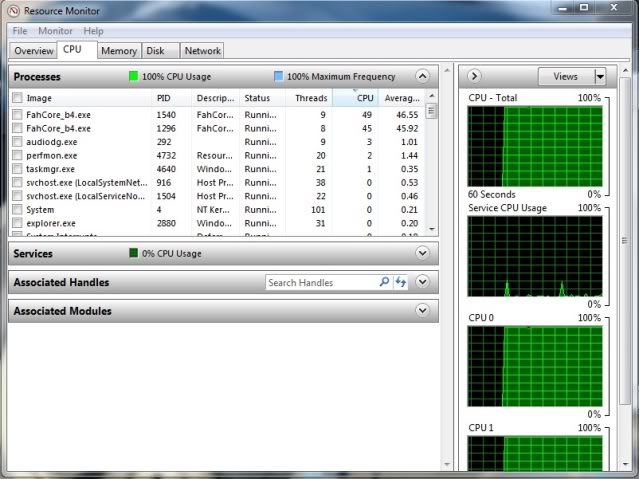The width and height of the screenshot is (639, 479).
Task: Click the graphs pane scrollbar down arrow
Action: [x=626, y=464]
